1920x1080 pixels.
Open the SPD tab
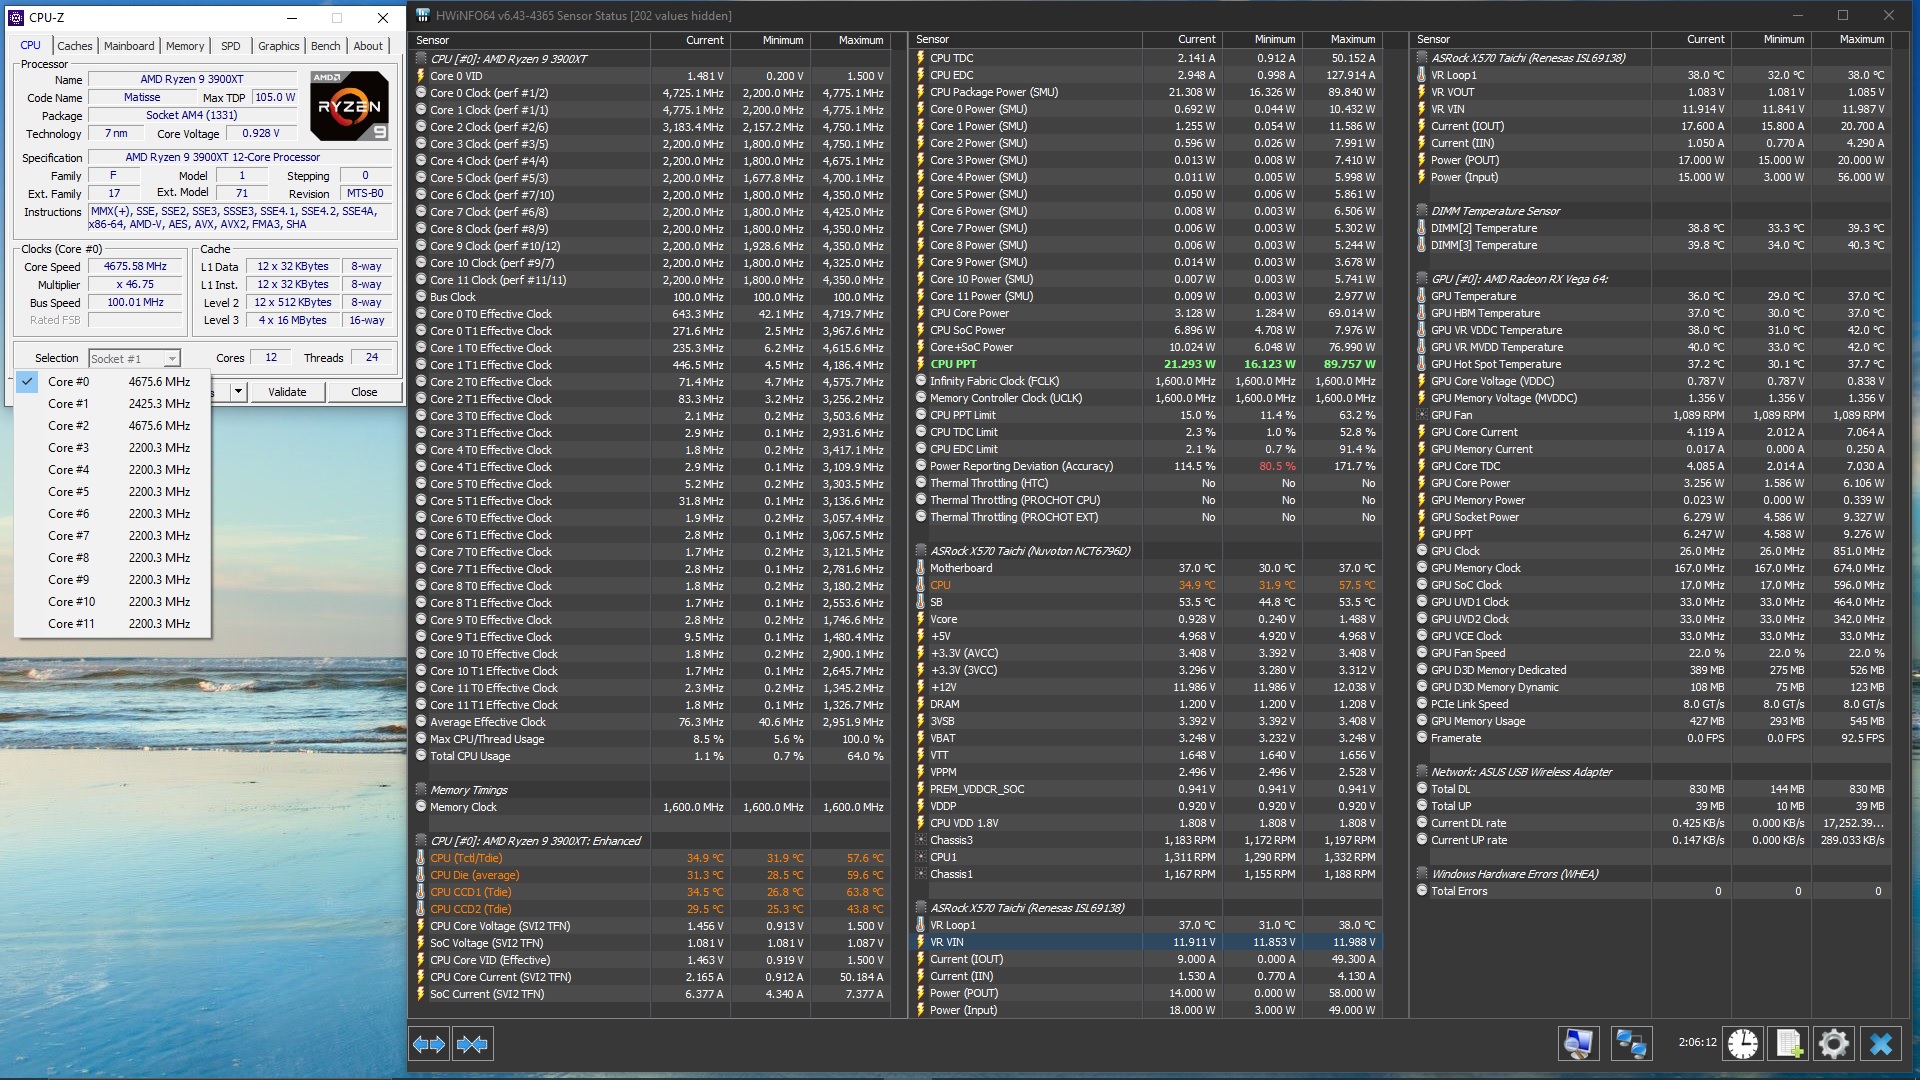230,46
